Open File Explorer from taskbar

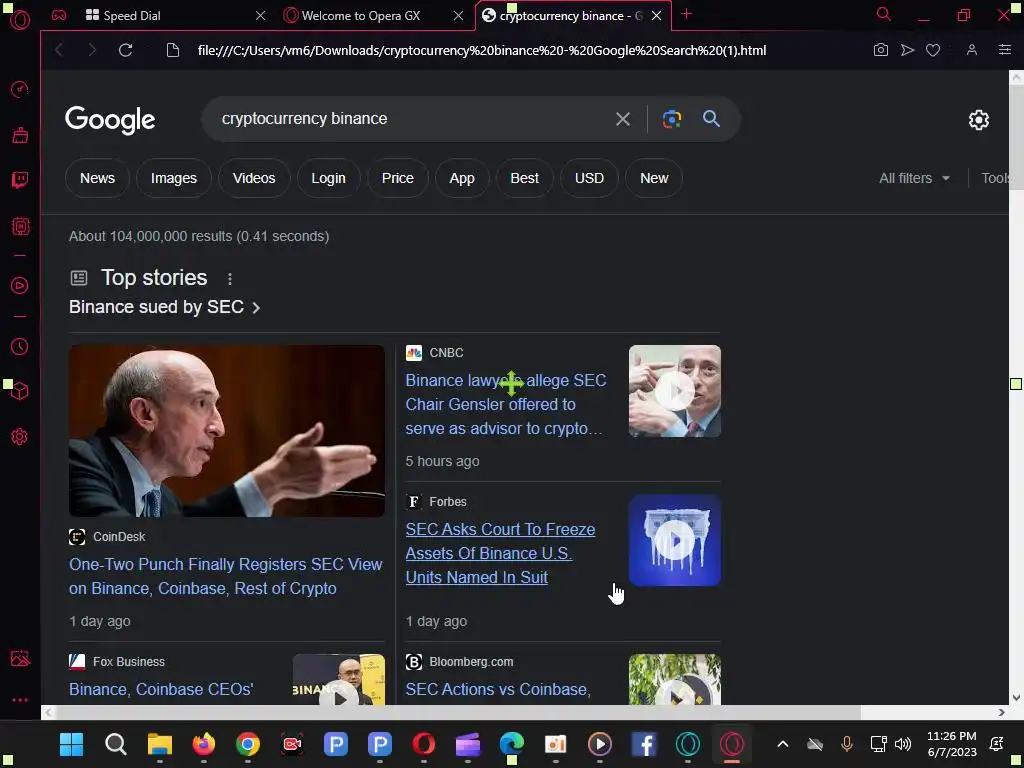[159, 744]
